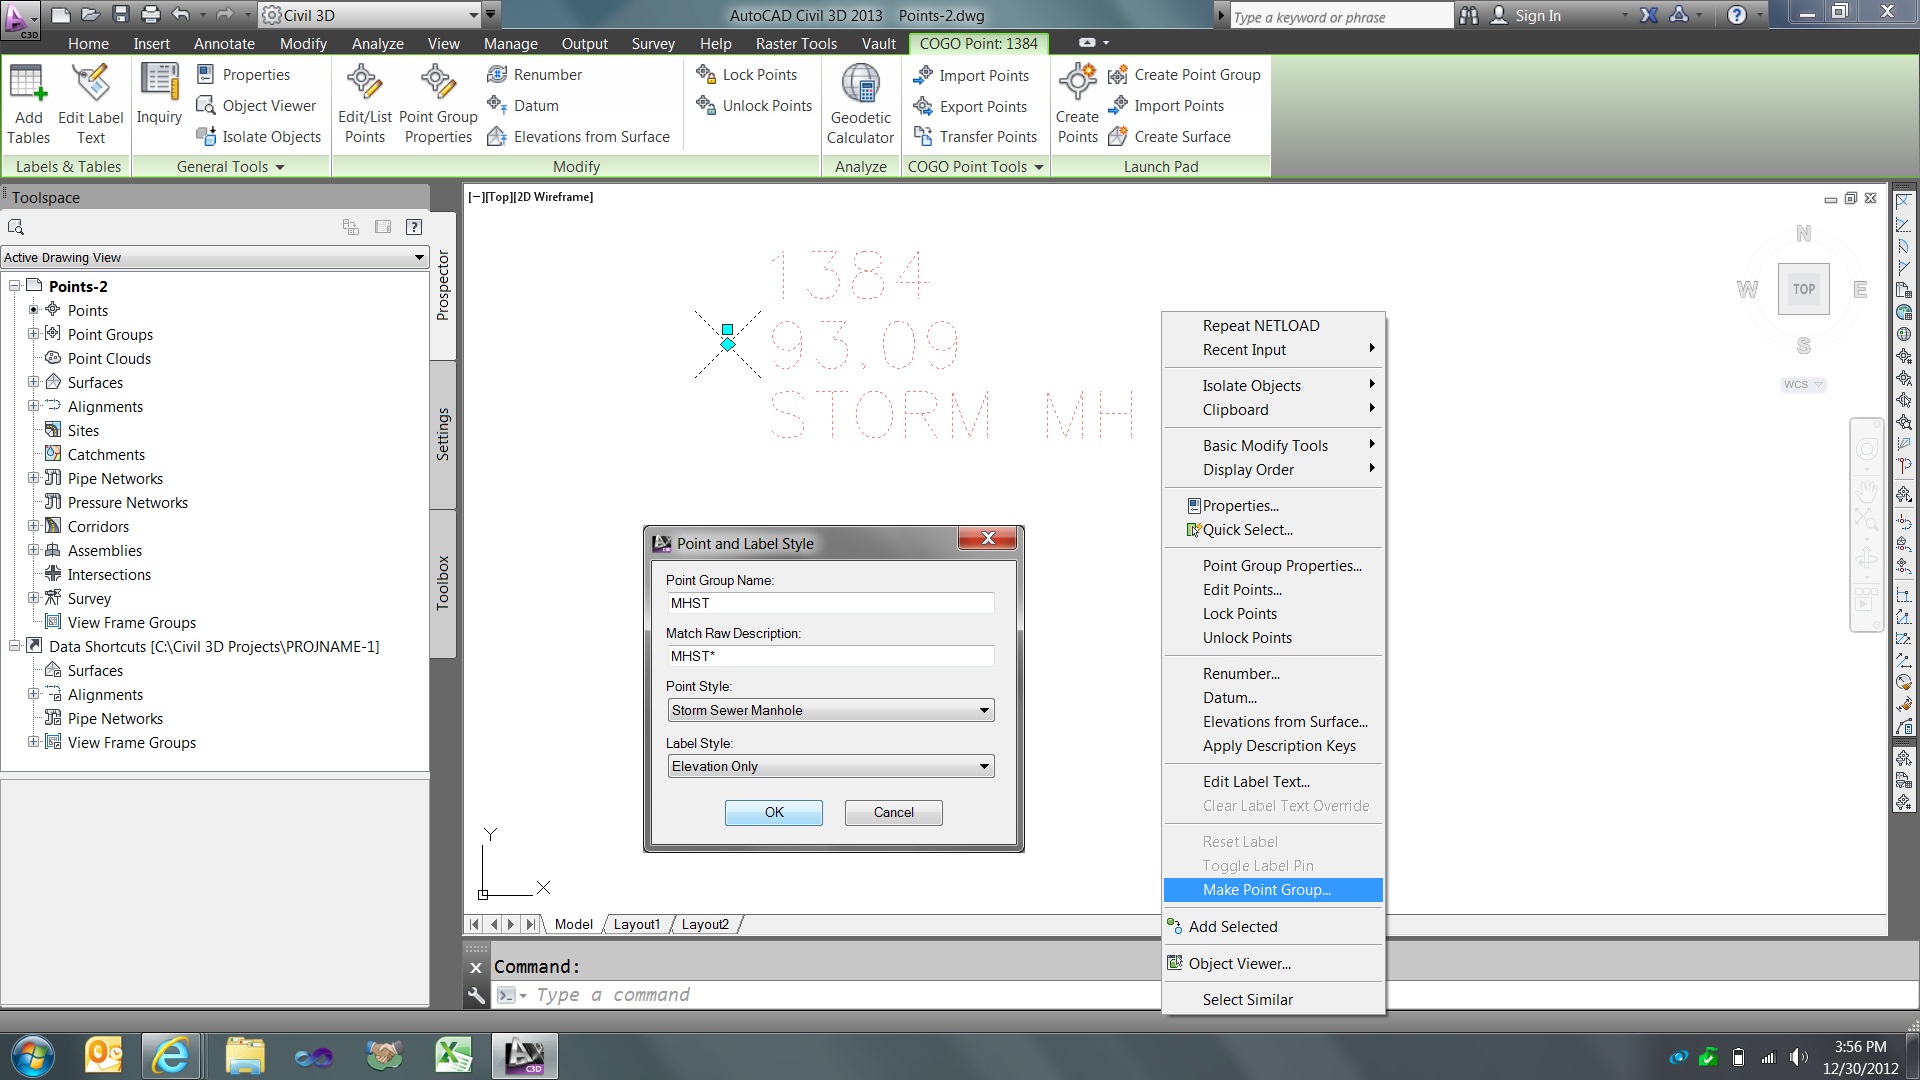This screenshot has width=1920, height=1080.
Task: Click Cancel in the dialog
Action: (893, 812)
